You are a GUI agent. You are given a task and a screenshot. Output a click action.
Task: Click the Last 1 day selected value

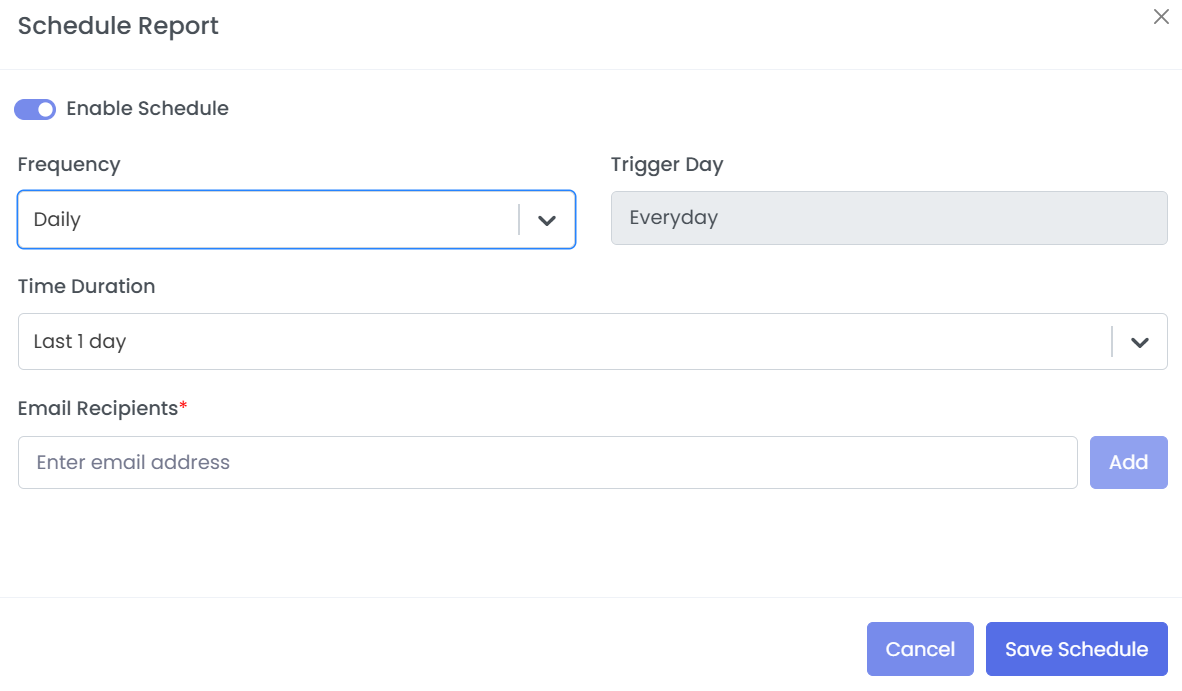[x=80, y=342]
